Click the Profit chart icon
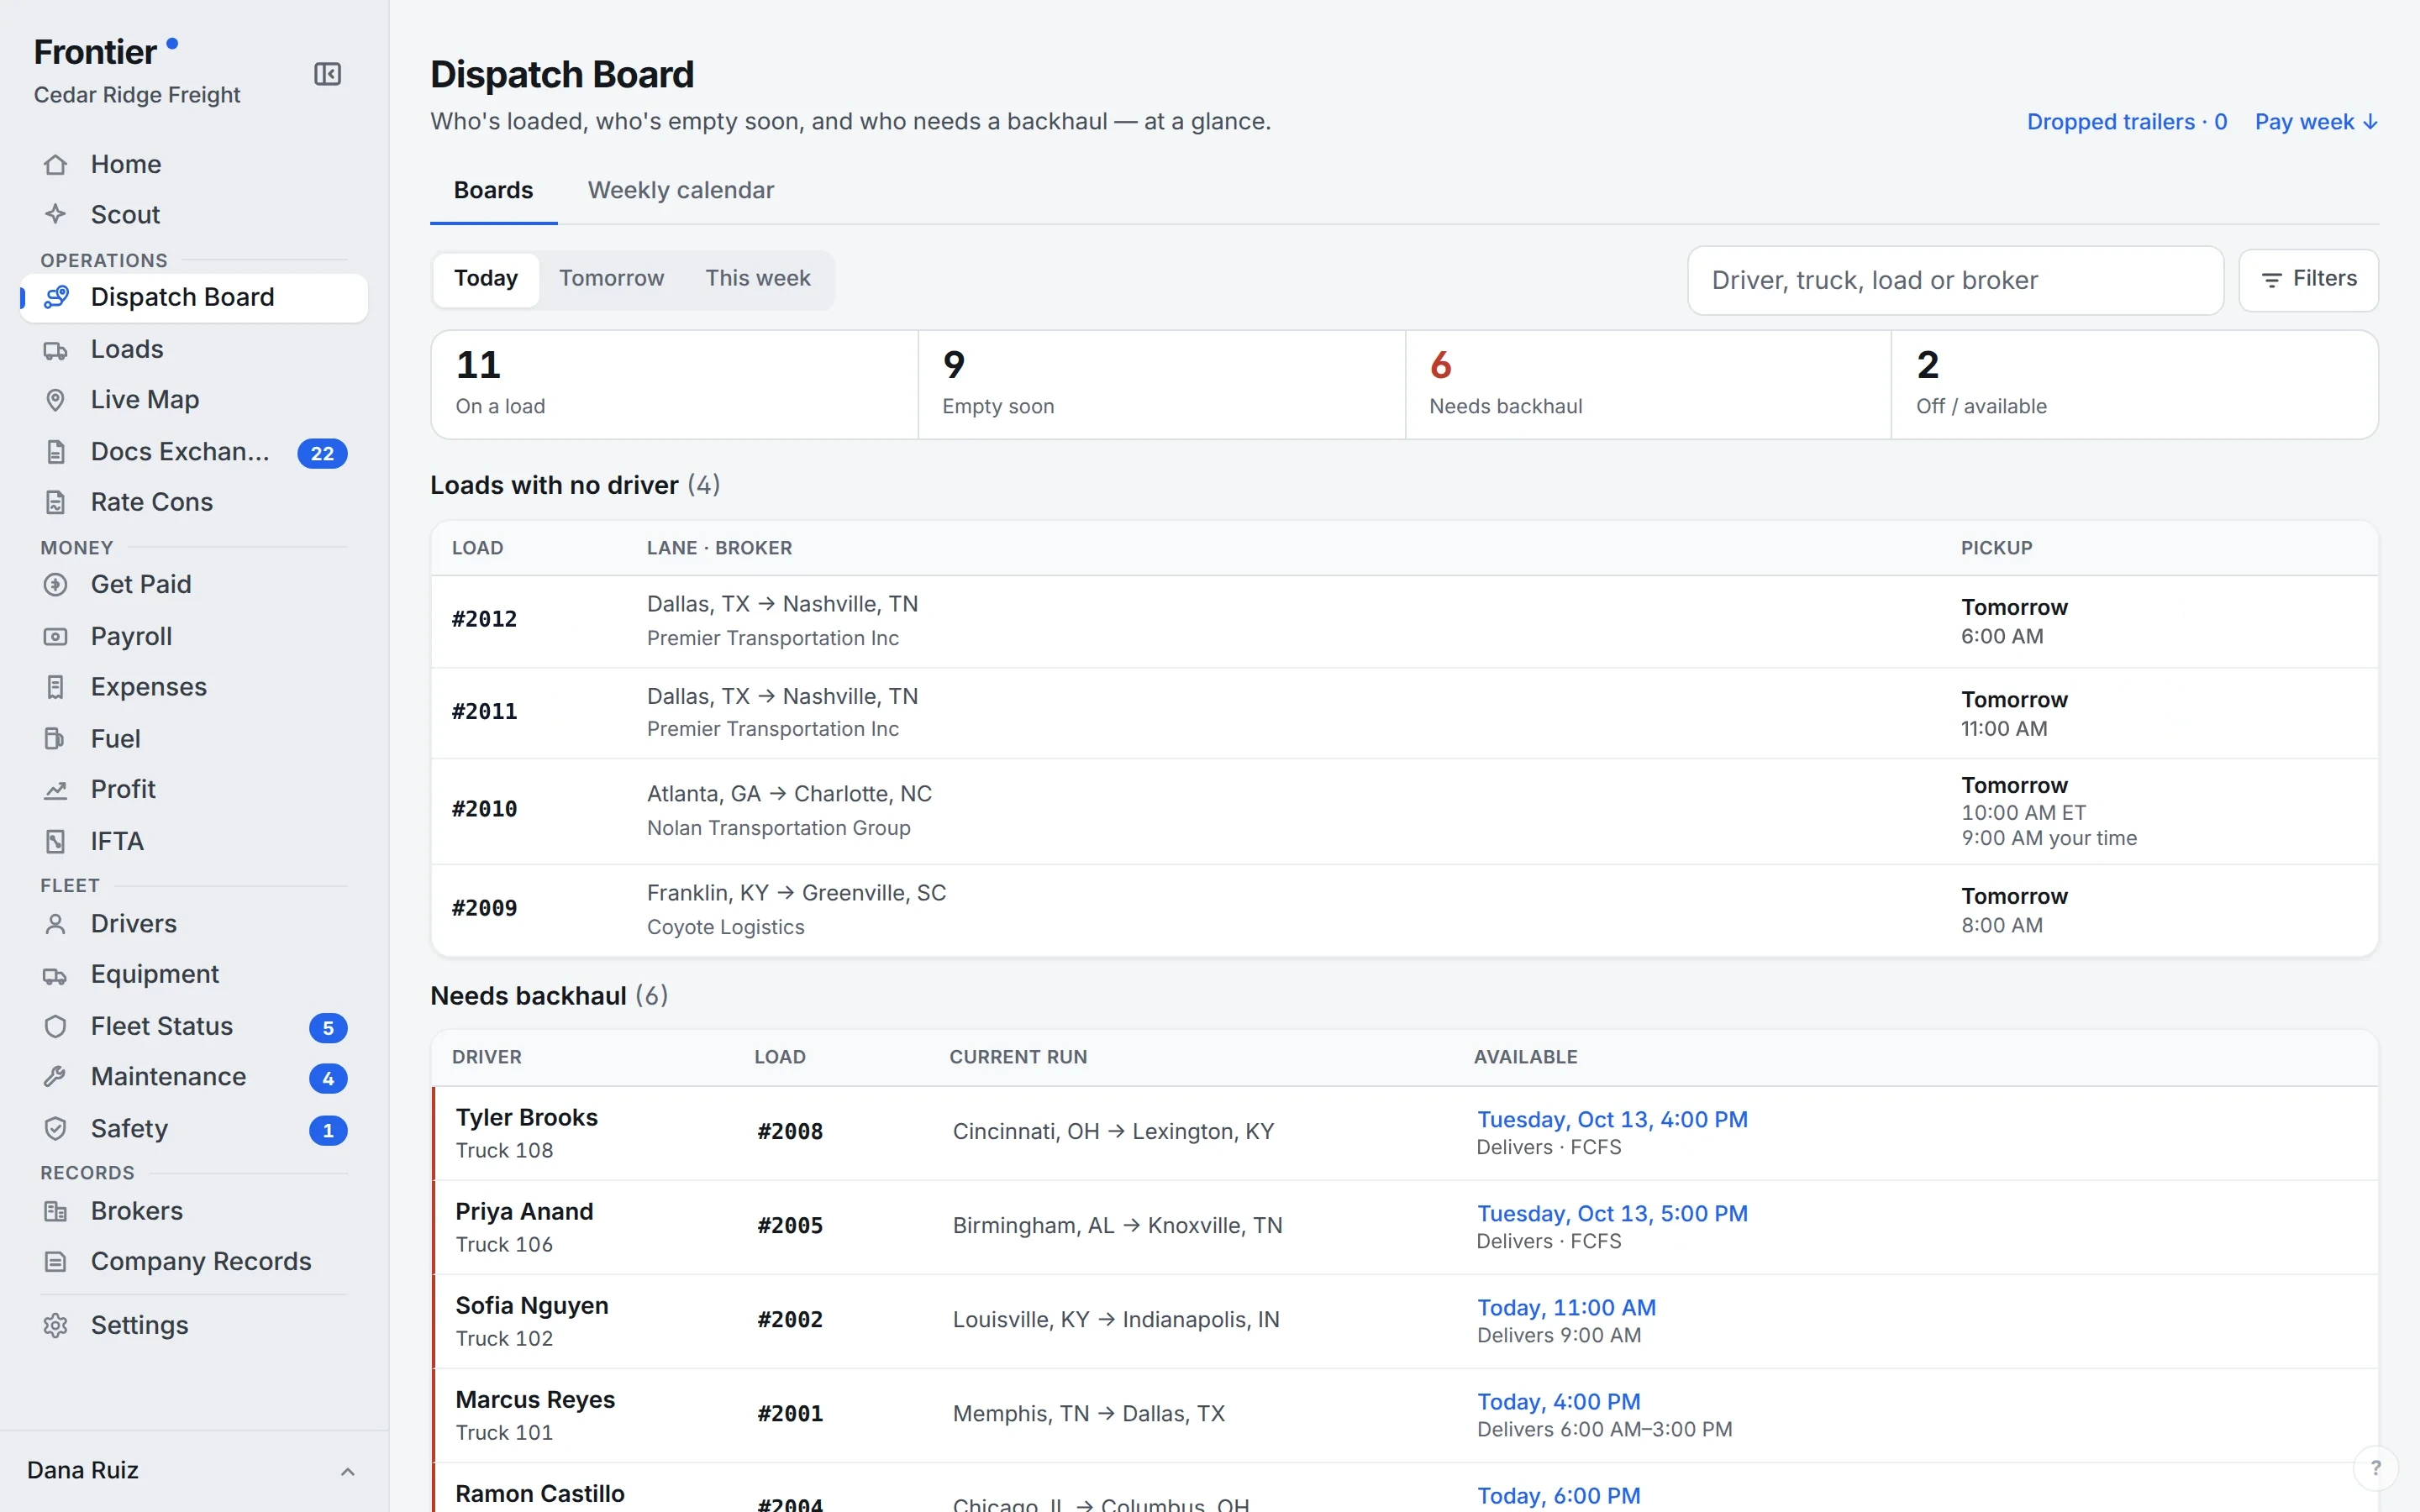Image resolution: width=2420 pixels, height=1512 pixels. point(56,790)
